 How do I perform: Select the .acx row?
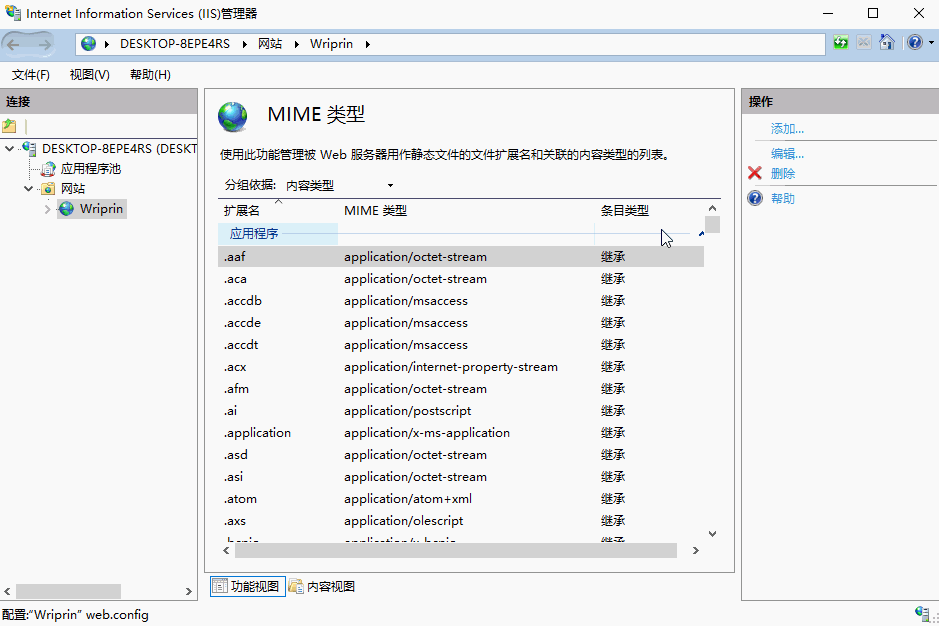[461, 367]
